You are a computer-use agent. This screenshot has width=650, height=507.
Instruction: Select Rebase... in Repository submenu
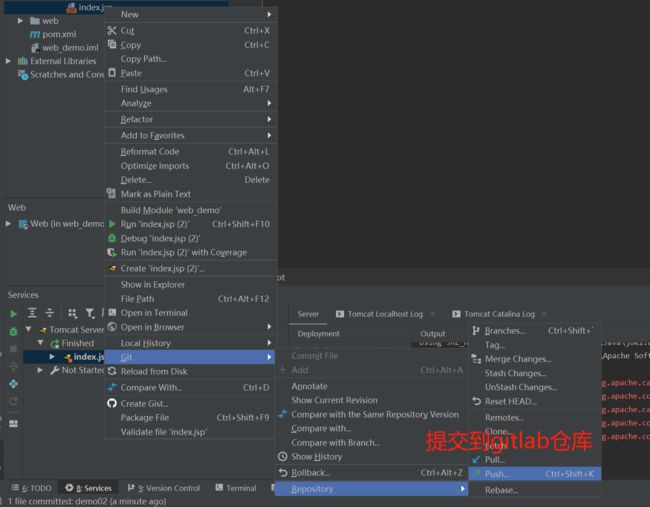pos(535,490)
